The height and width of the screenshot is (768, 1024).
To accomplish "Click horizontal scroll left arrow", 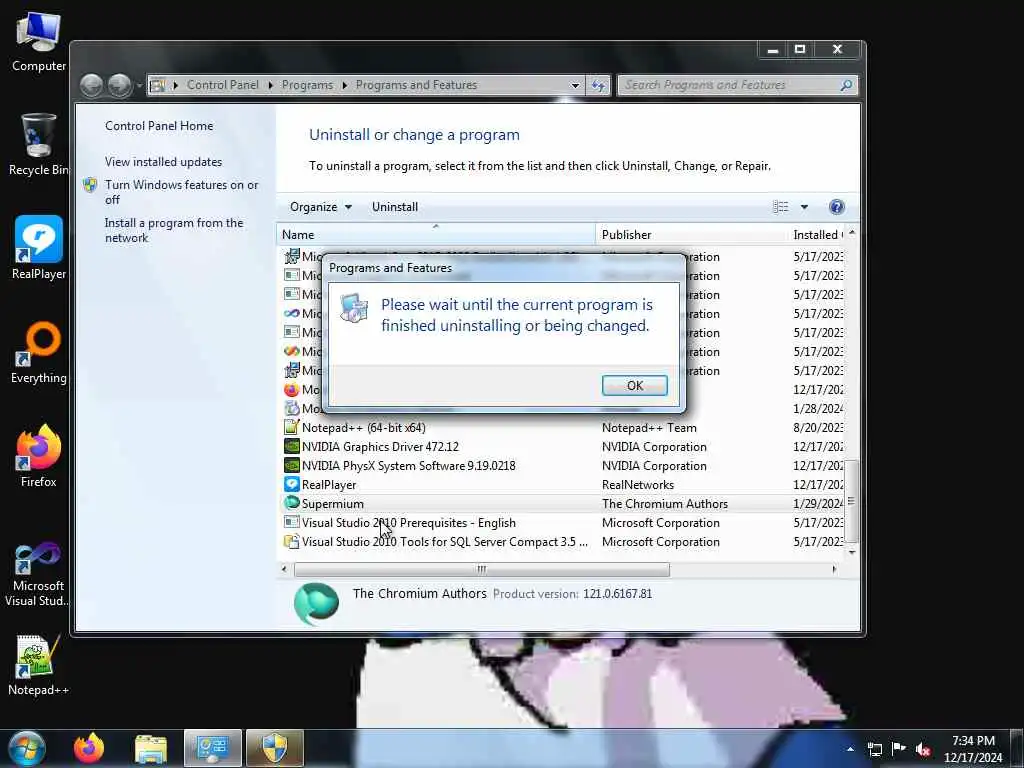I will [283, 569].
